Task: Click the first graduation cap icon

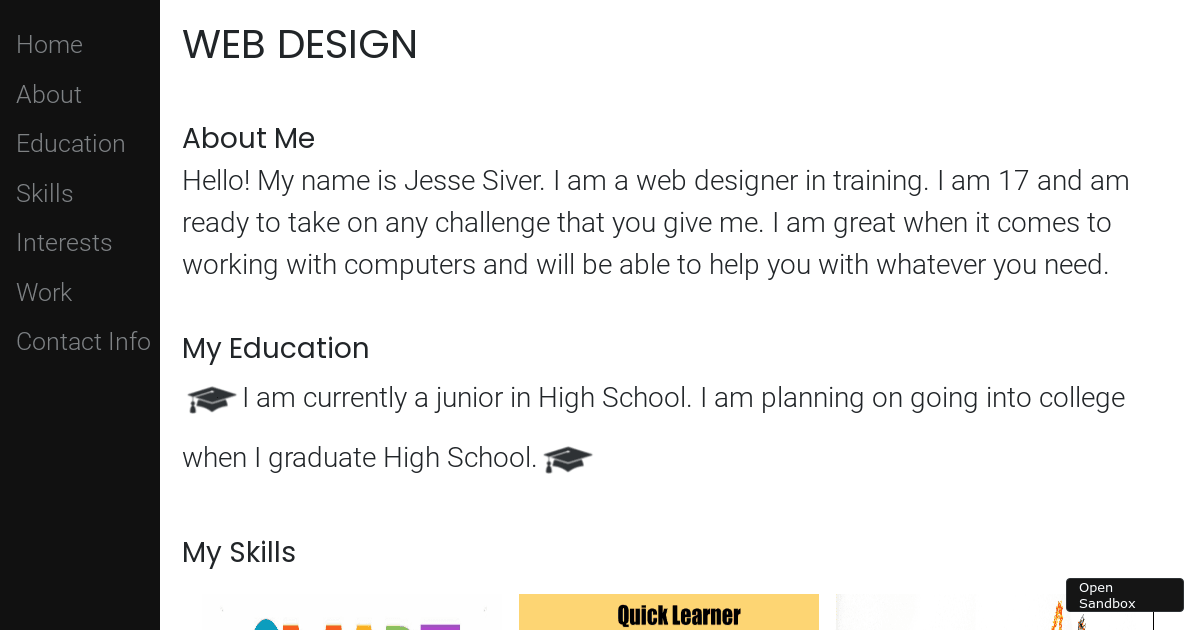Action: [x=211, y=398]
